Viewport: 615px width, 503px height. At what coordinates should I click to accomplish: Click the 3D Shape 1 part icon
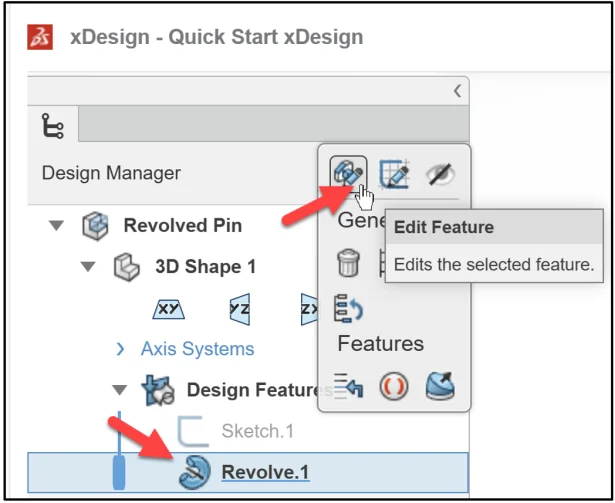126,267
